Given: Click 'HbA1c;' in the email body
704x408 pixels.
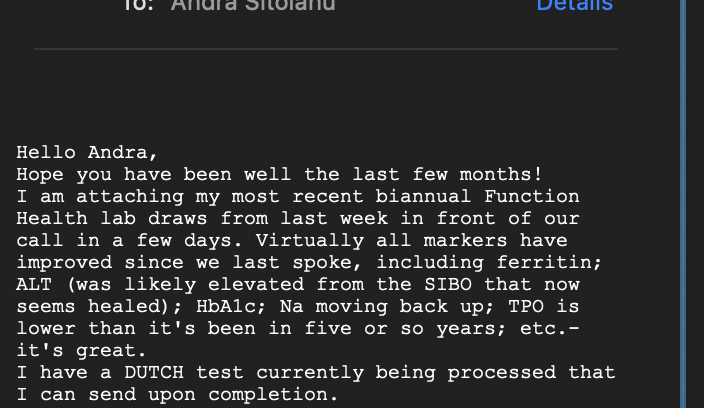Looking at the screenshot, I should point(232,306).
